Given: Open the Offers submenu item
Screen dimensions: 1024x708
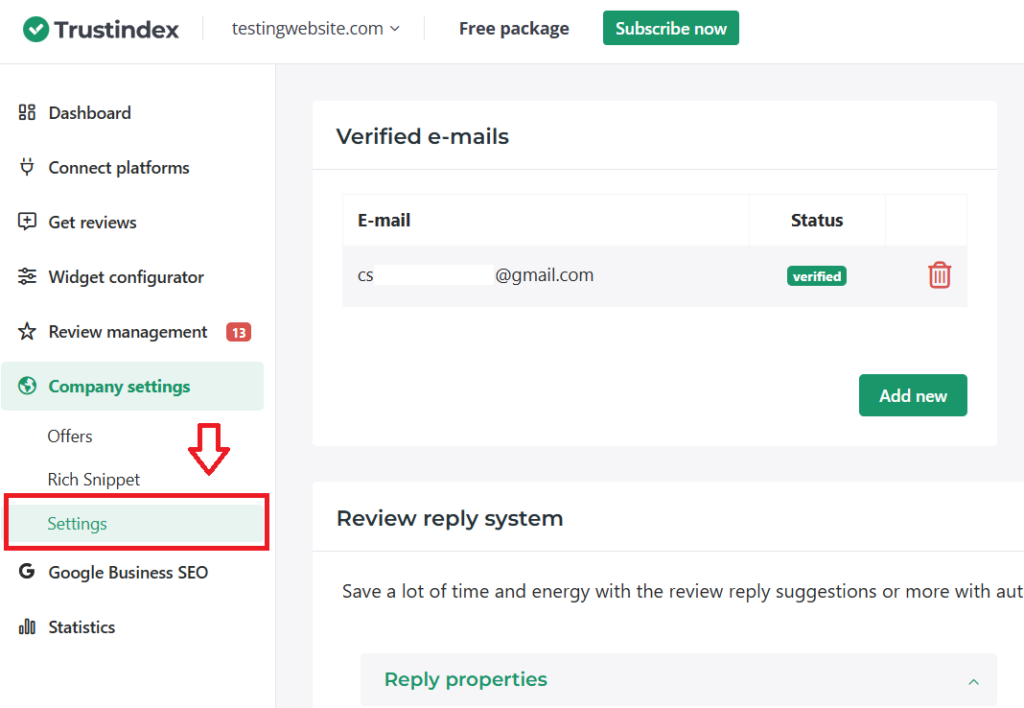Looking at the screenshot, I should [70, 436].
